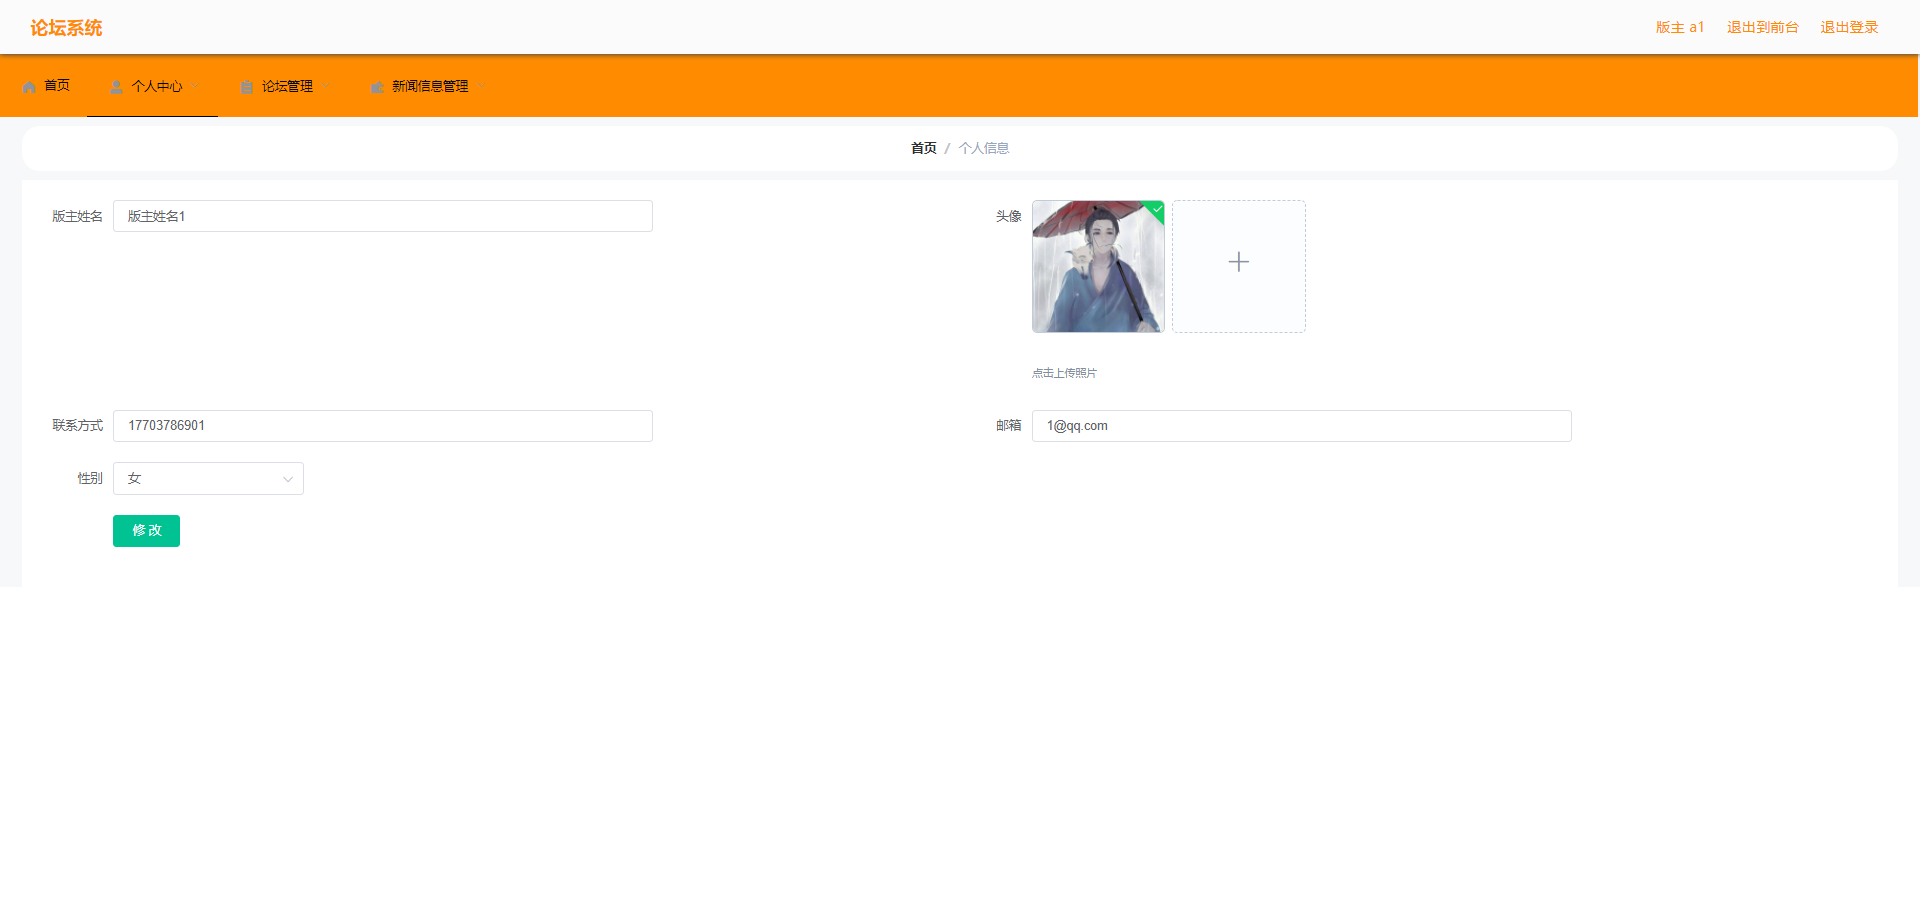The image size is (1920, 916).
Task: Focus the 联系方式 phone input field
Action: click(x=383, y=426)
